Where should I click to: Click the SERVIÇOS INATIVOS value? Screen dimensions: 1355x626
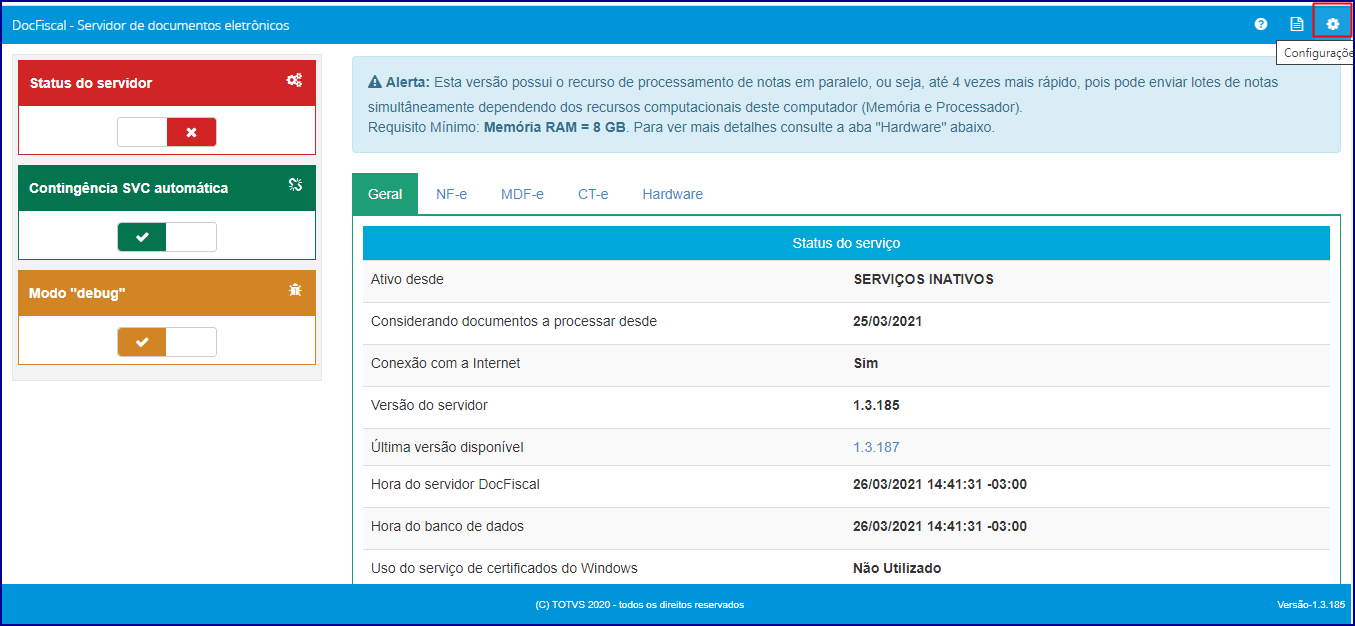pyautogui.click(x=923, y=279)
